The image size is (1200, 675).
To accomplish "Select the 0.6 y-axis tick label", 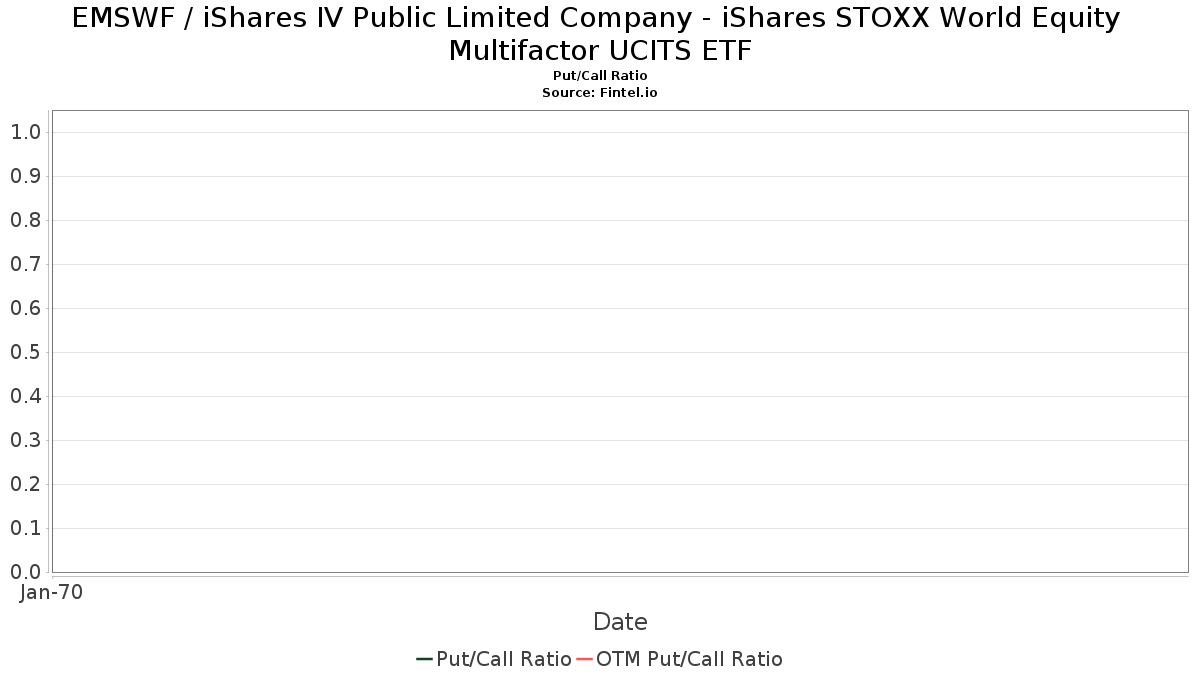I will point(26,308).
